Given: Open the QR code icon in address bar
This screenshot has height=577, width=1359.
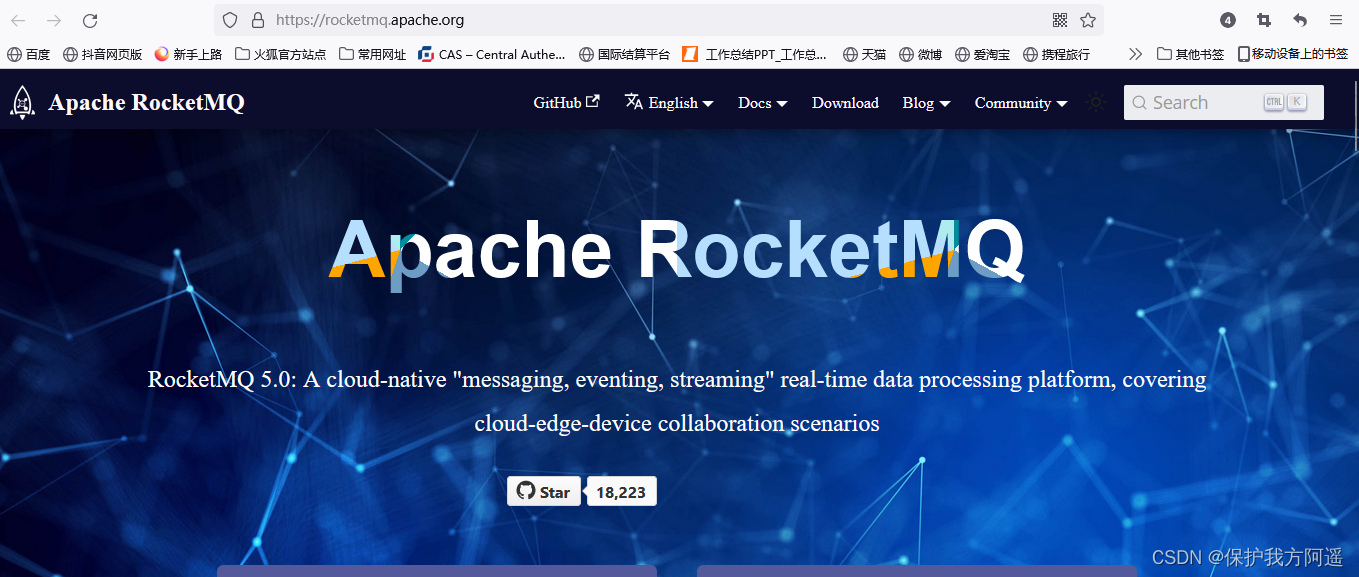Looking at the screenshot, I should [x=1060, y=20].
